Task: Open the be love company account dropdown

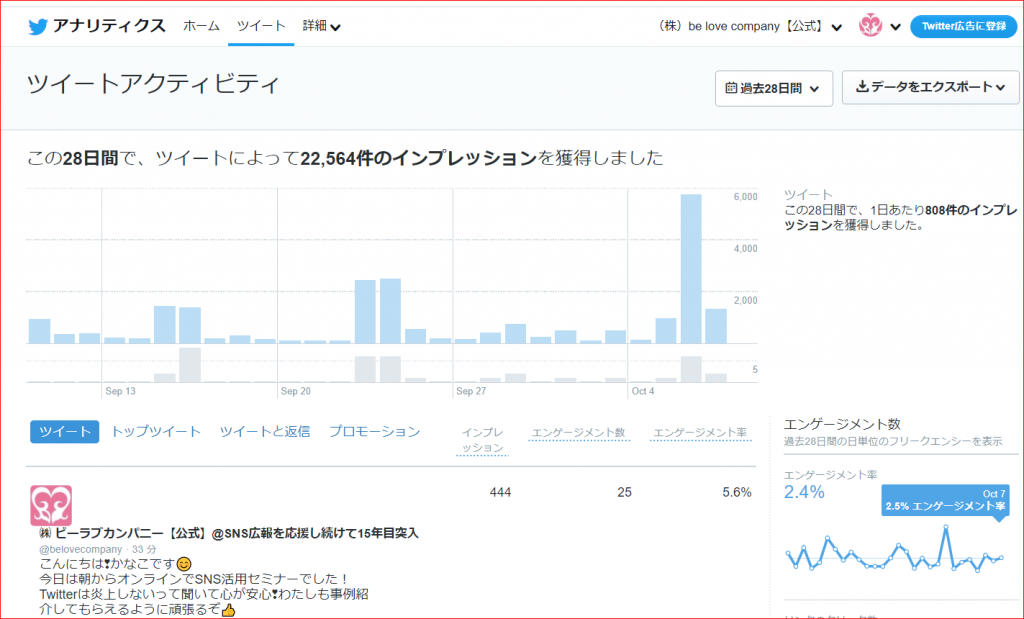Action: [751, 26]
